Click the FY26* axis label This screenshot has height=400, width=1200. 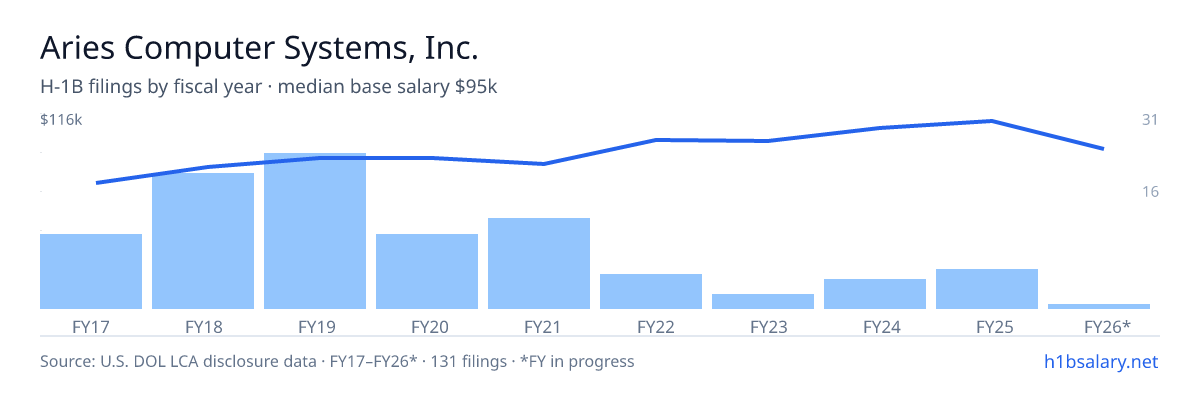[1107, 326]
